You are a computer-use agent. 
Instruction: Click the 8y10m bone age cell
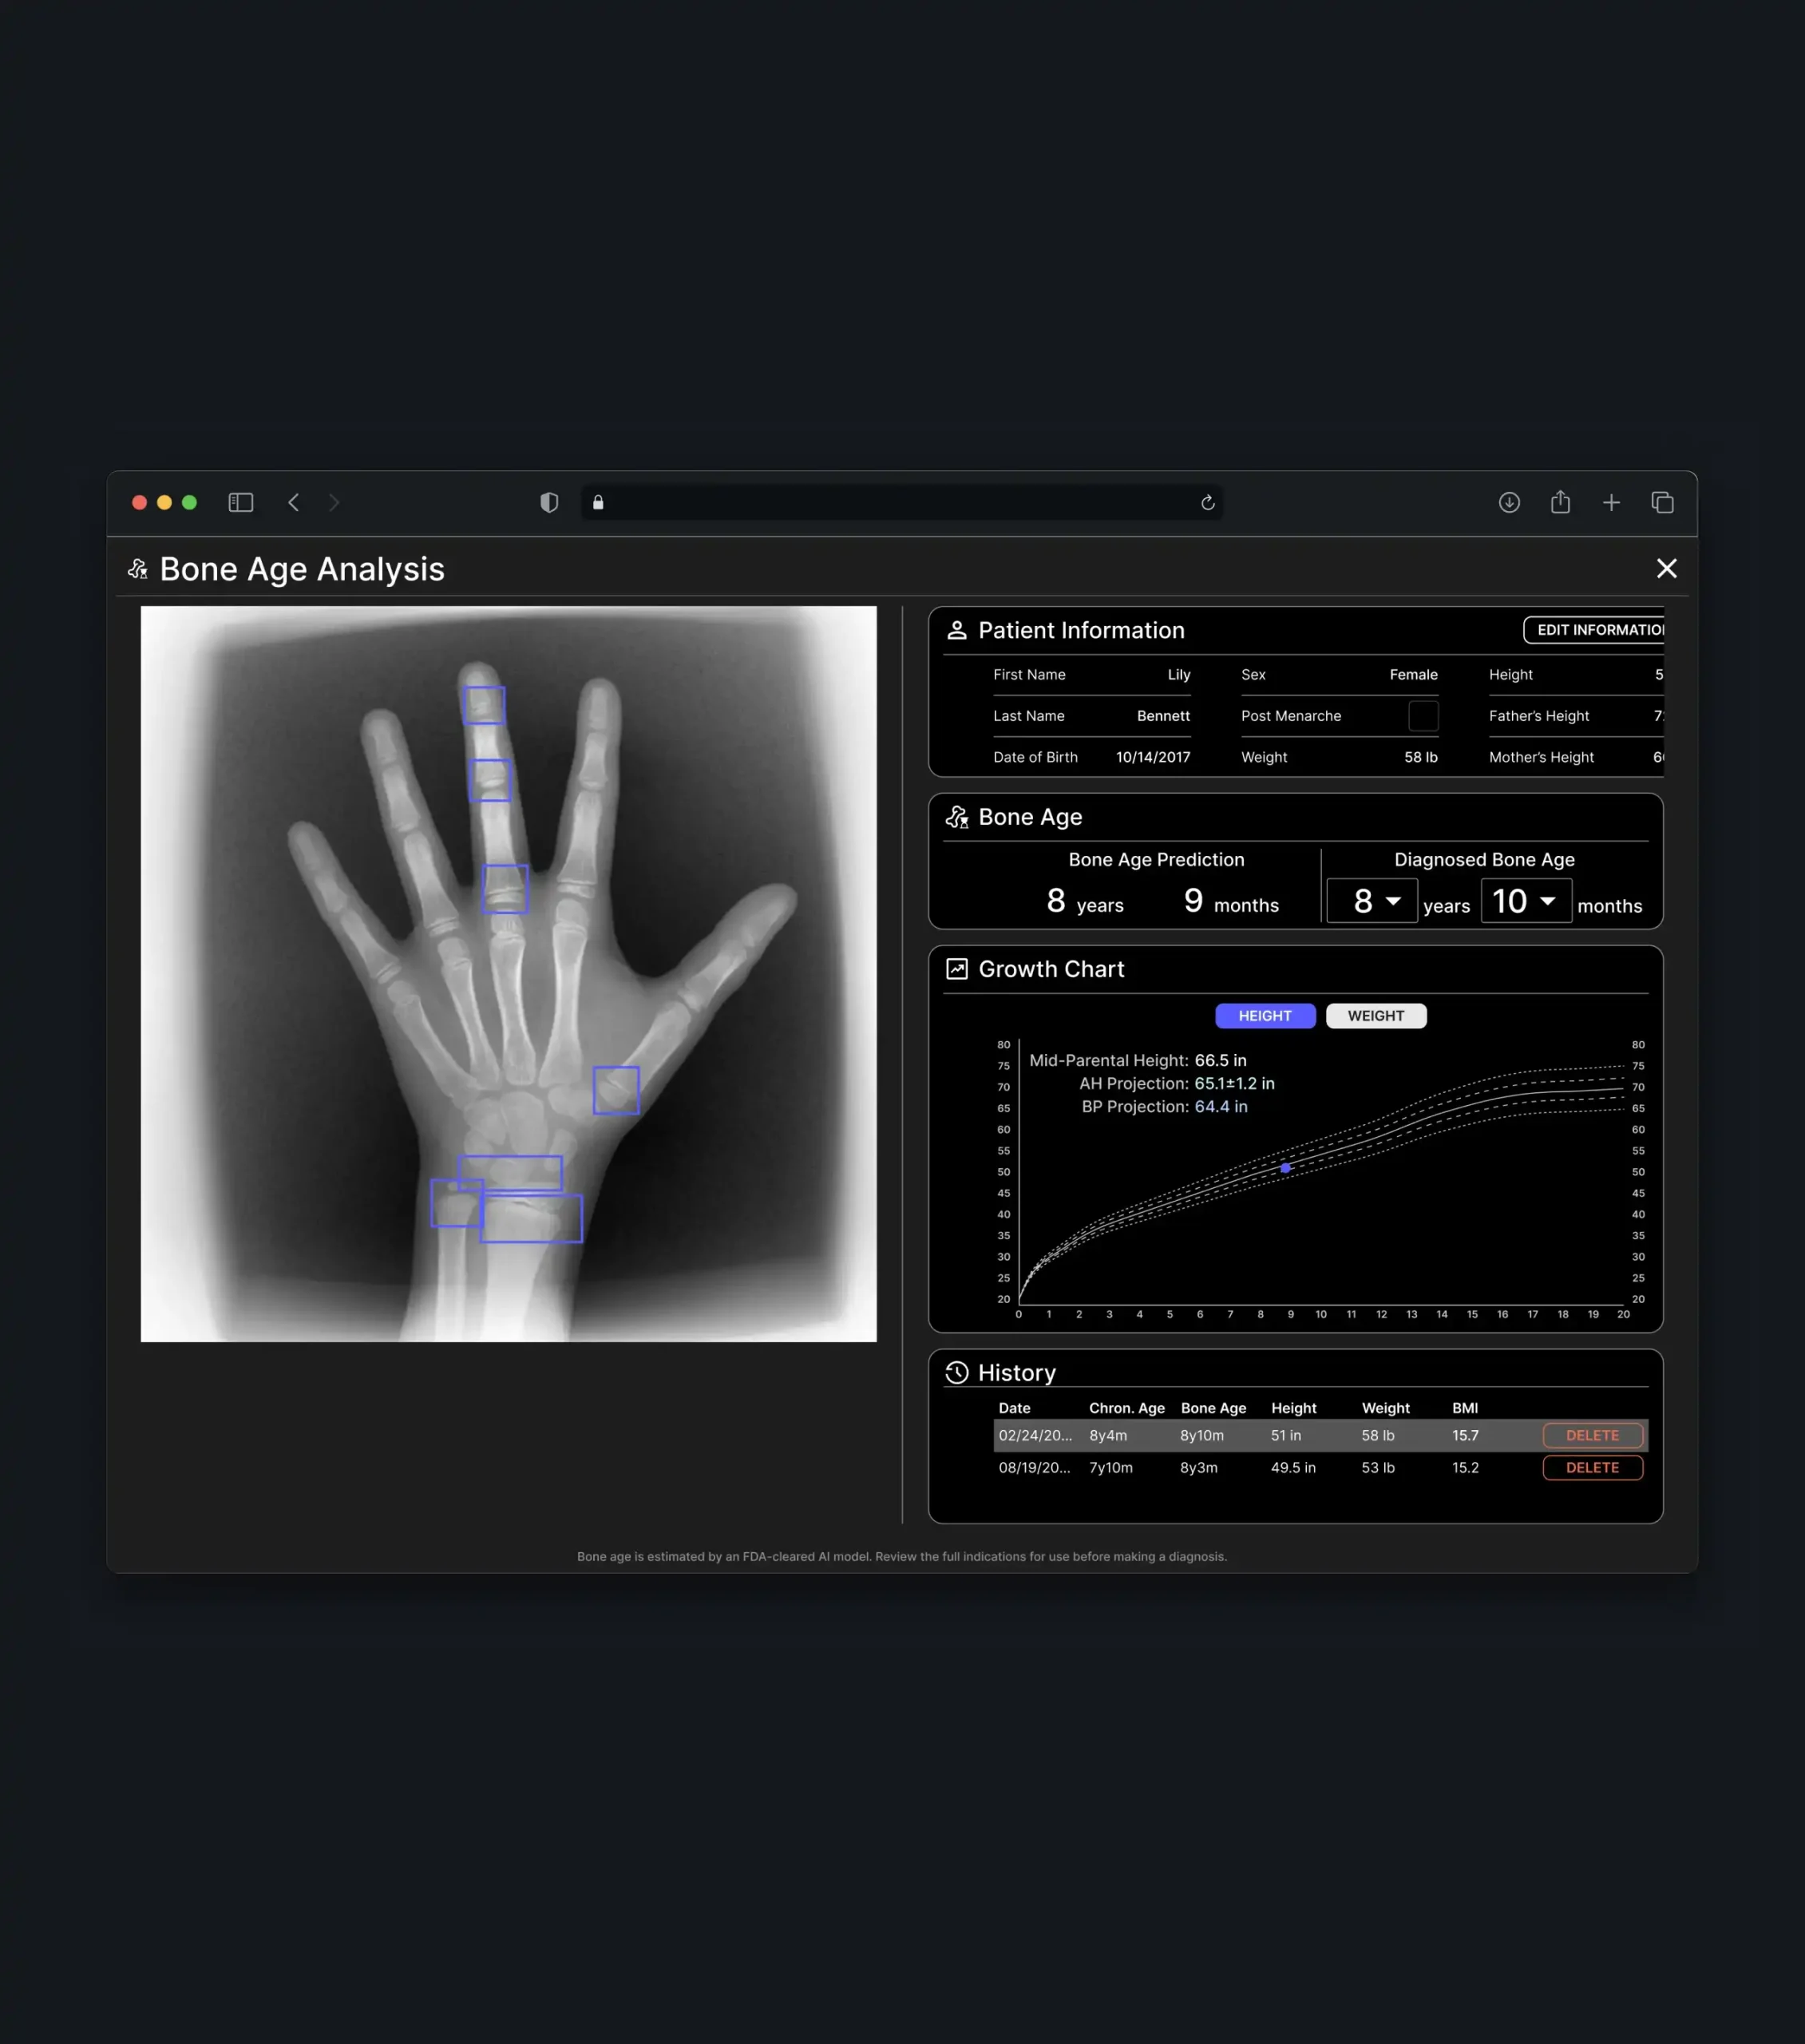pos(1202,1435)
